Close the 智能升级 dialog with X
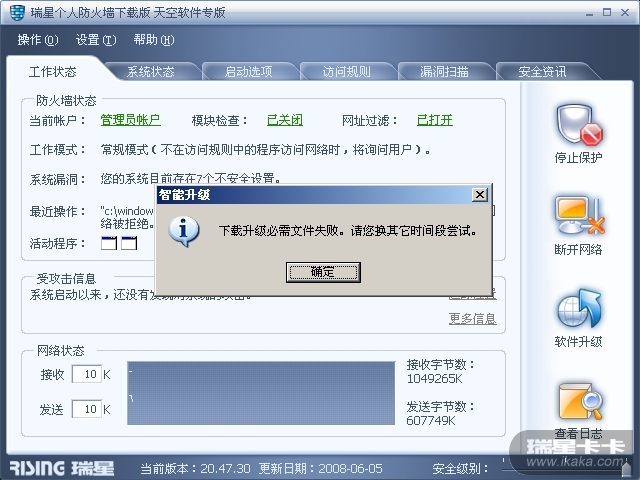Screen dimensions: 640x480 (x=480, y=195)
